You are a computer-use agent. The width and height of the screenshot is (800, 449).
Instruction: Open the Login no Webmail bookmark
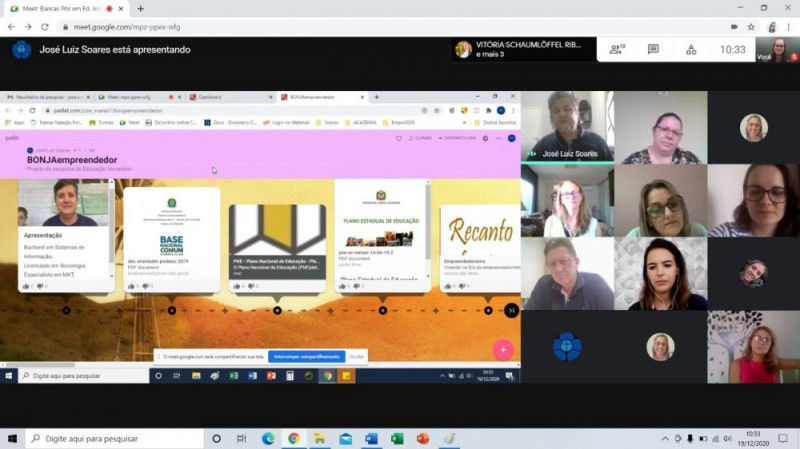[x=286, y=122]
